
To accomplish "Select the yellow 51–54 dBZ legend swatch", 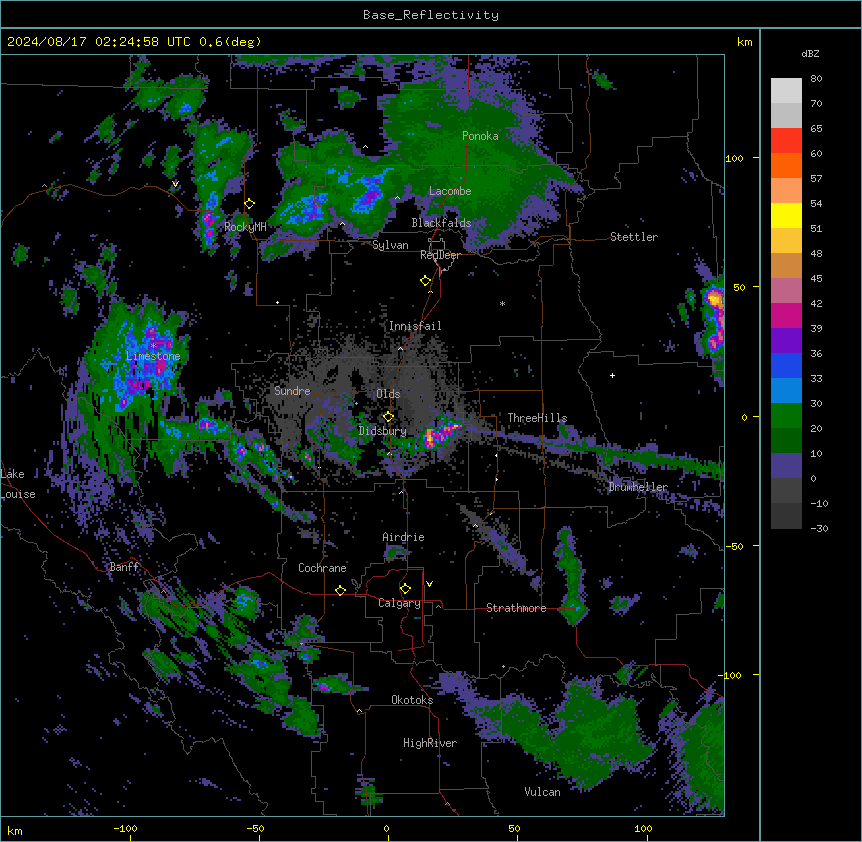I will (x=786, y=215).
